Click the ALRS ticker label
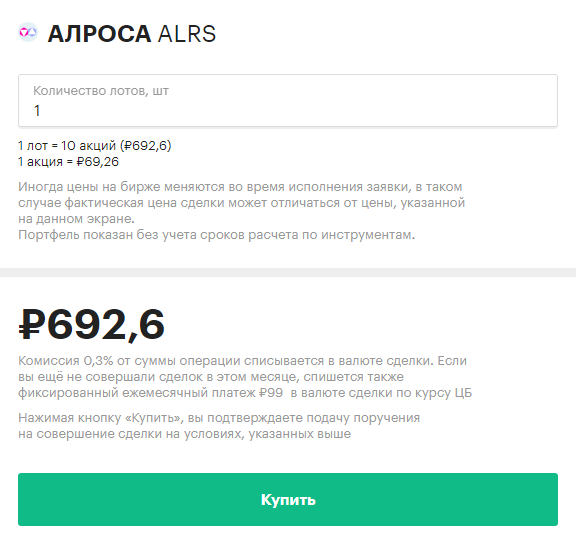This screenshot has width=576, height=550. pyautogui.click(x=187, y=34)
